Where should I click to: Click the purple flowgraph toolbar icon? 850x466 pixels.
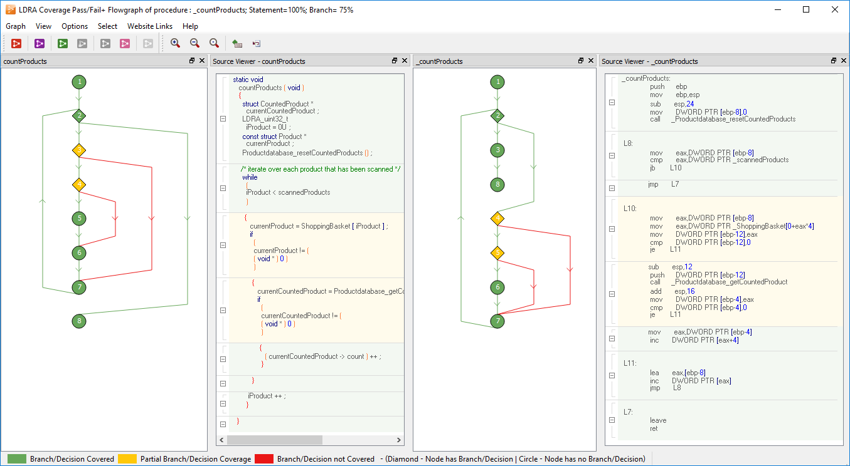coord(39,43)
